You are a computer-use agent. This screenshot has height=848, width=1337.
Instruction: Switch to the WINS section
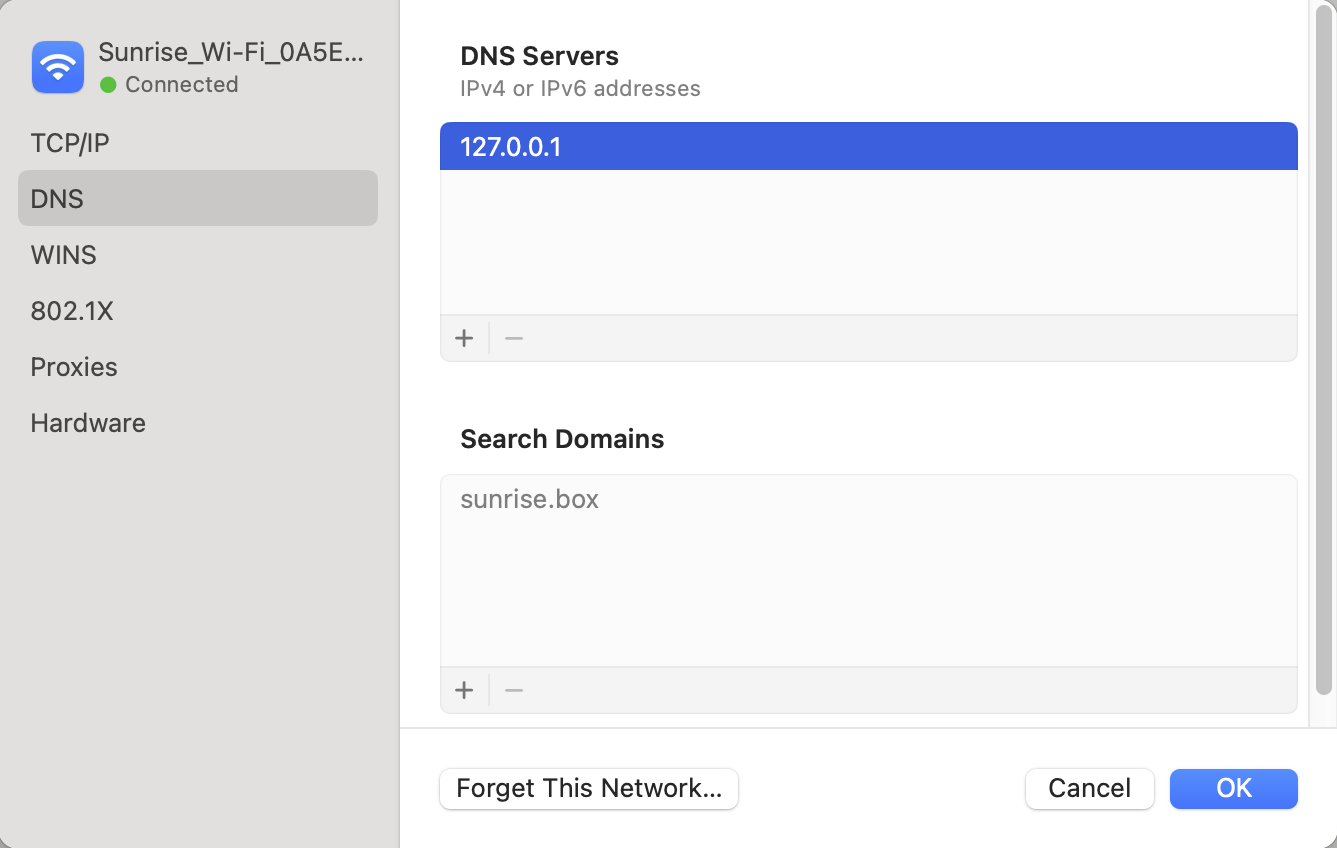(x=63, y=255)
